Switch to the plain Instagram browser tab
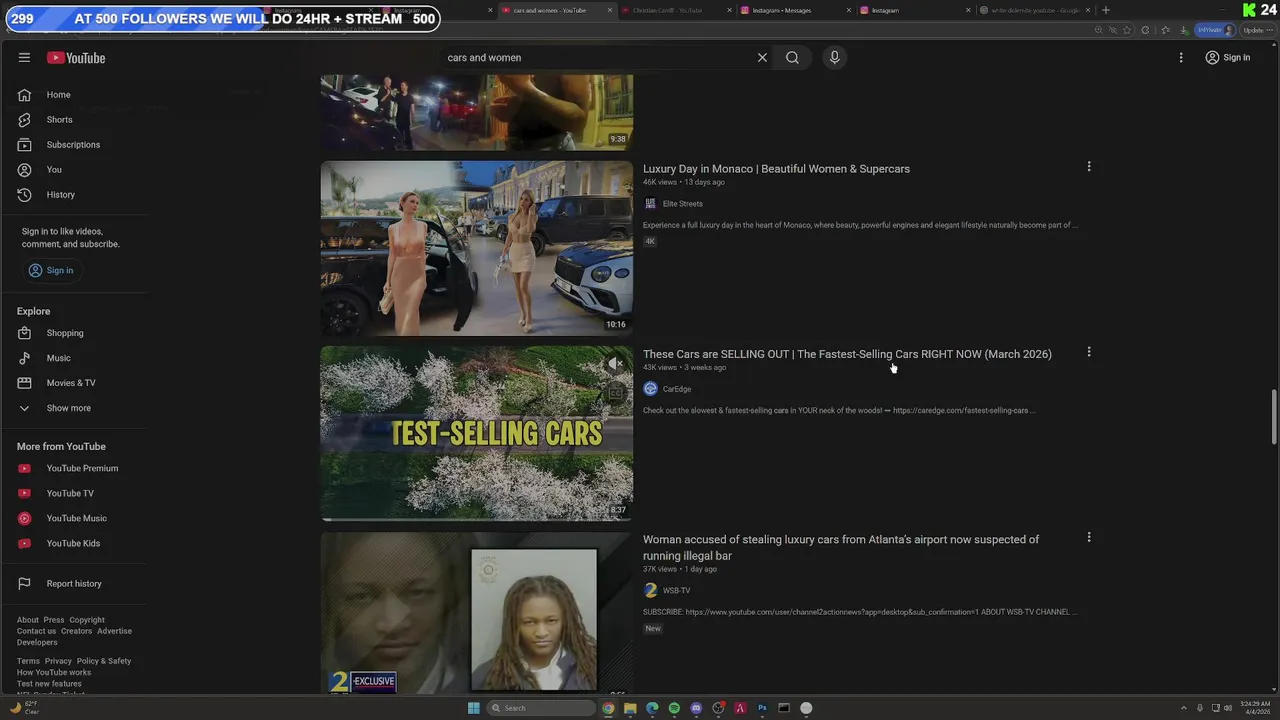 (912, 10)
